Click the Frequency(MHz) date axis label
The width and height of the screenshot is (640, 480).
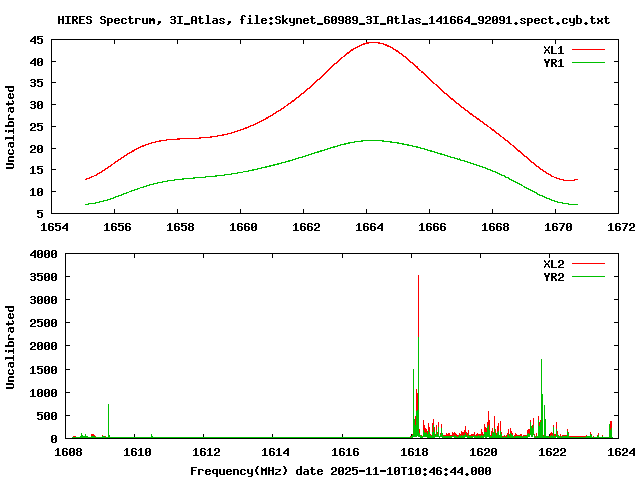pyautogui.click(x=340, y=471)
